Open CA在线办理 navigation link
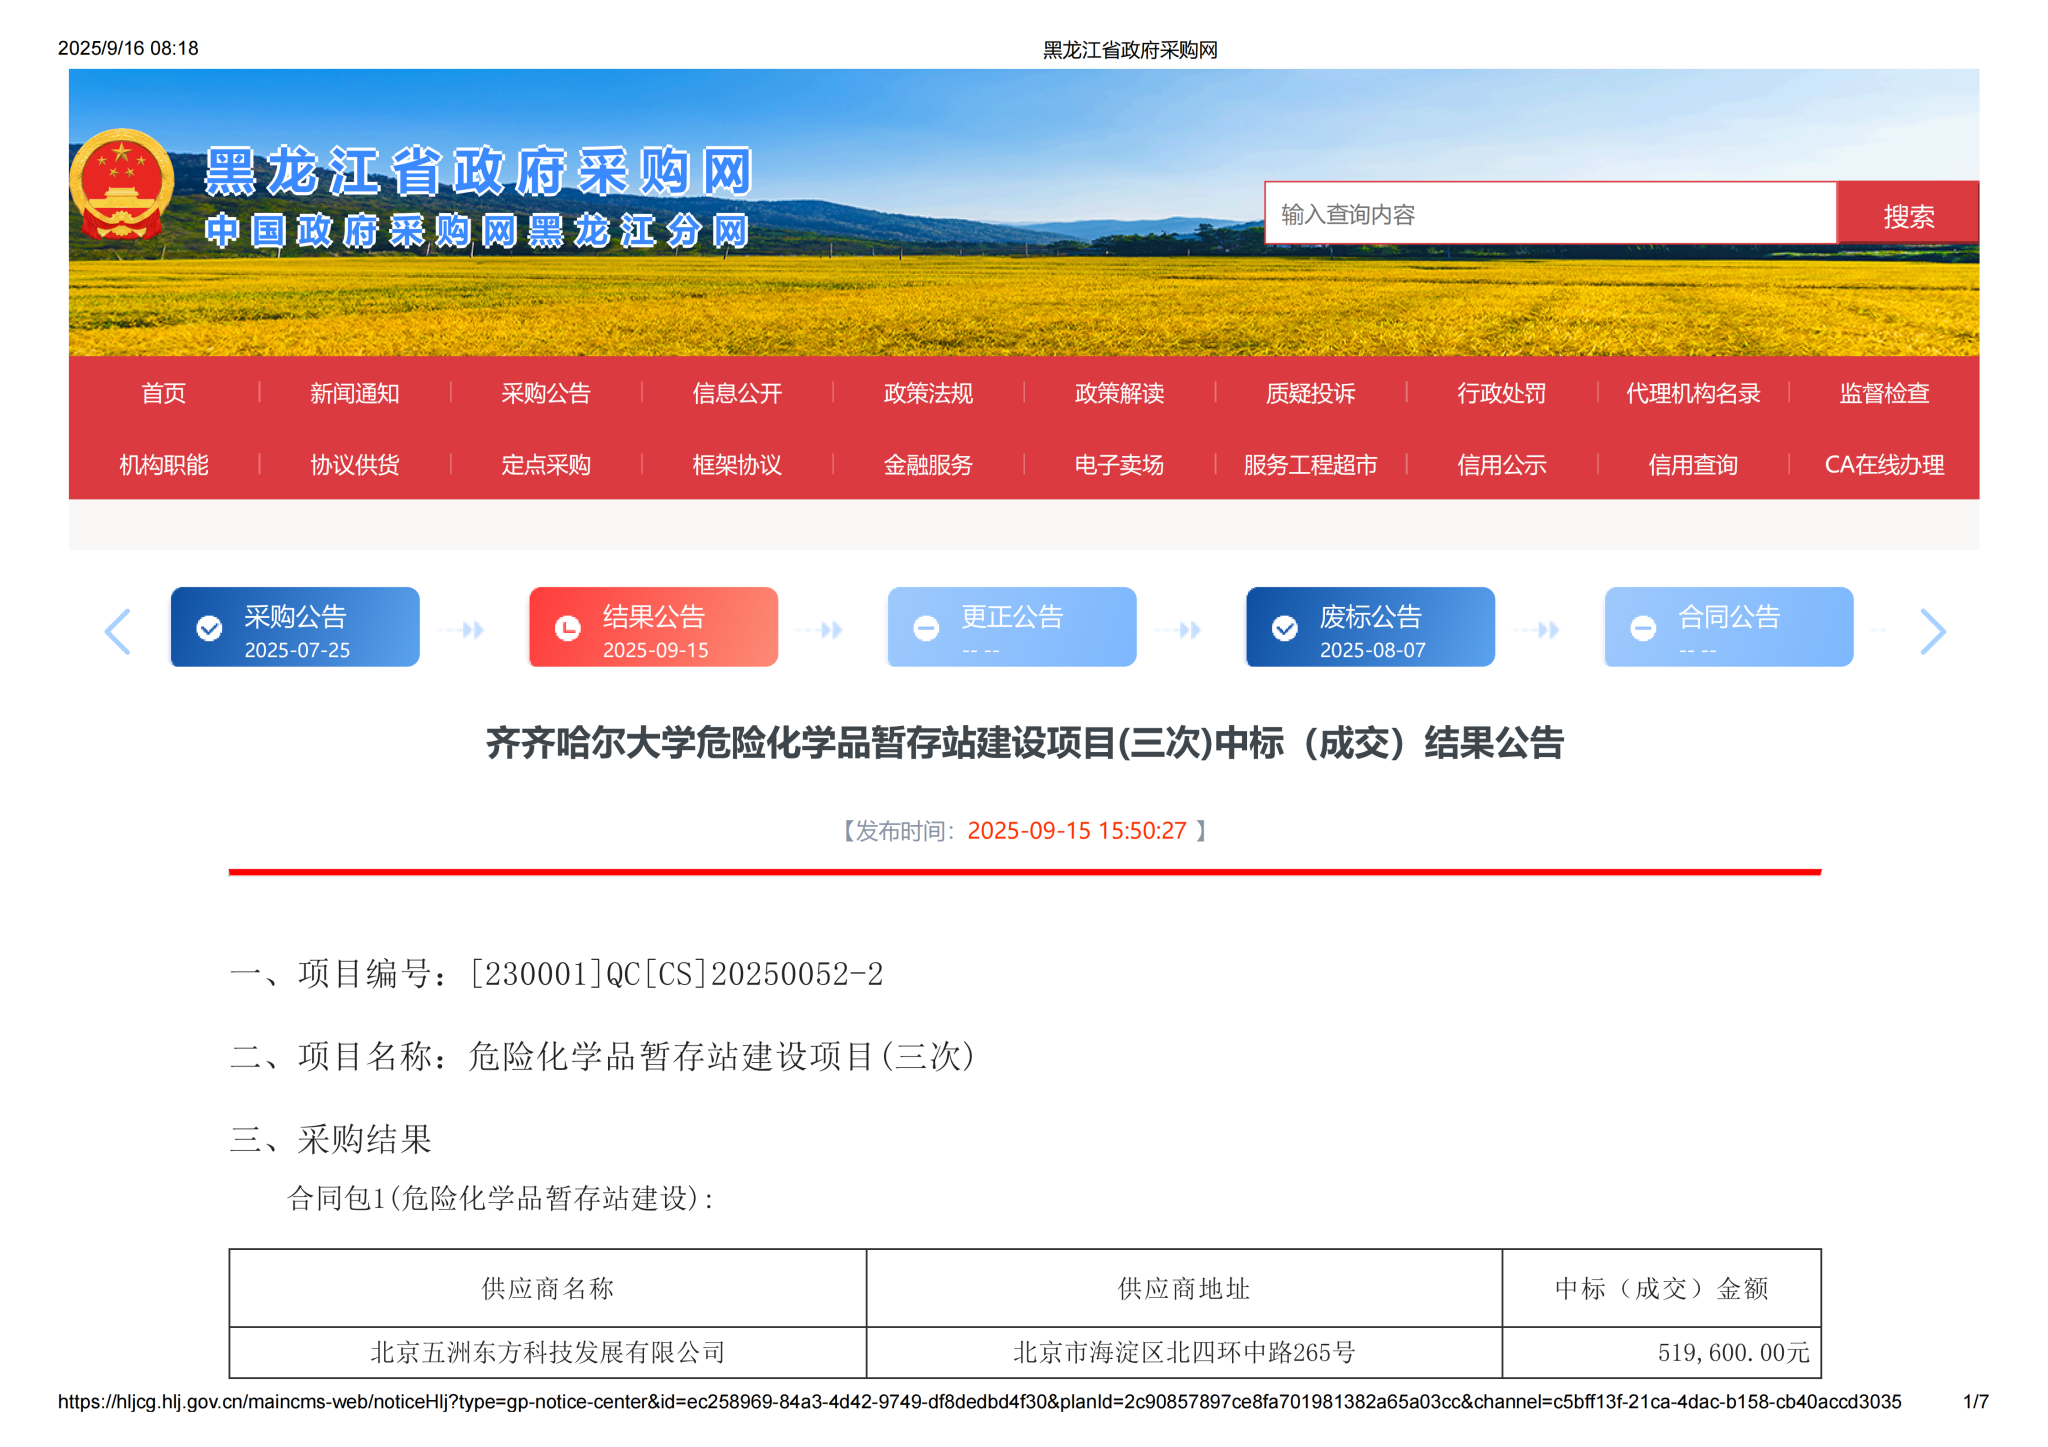The image size is (2048, 1447). click(1883, 465)
